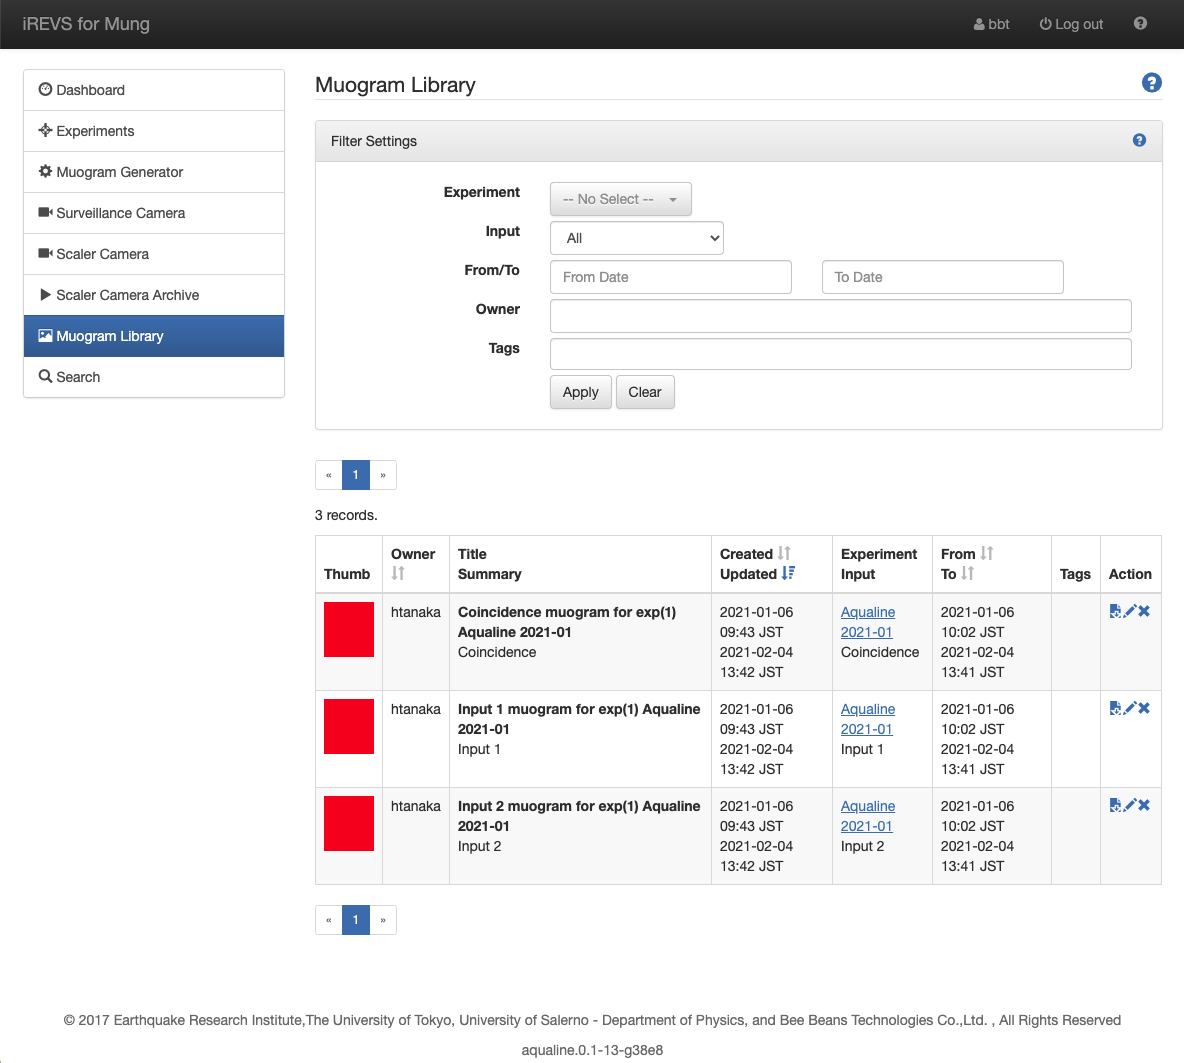Click the red thumbnail of the Coincidence muogram
This screenshot has height=1063, width=1184.
(349, 629)
